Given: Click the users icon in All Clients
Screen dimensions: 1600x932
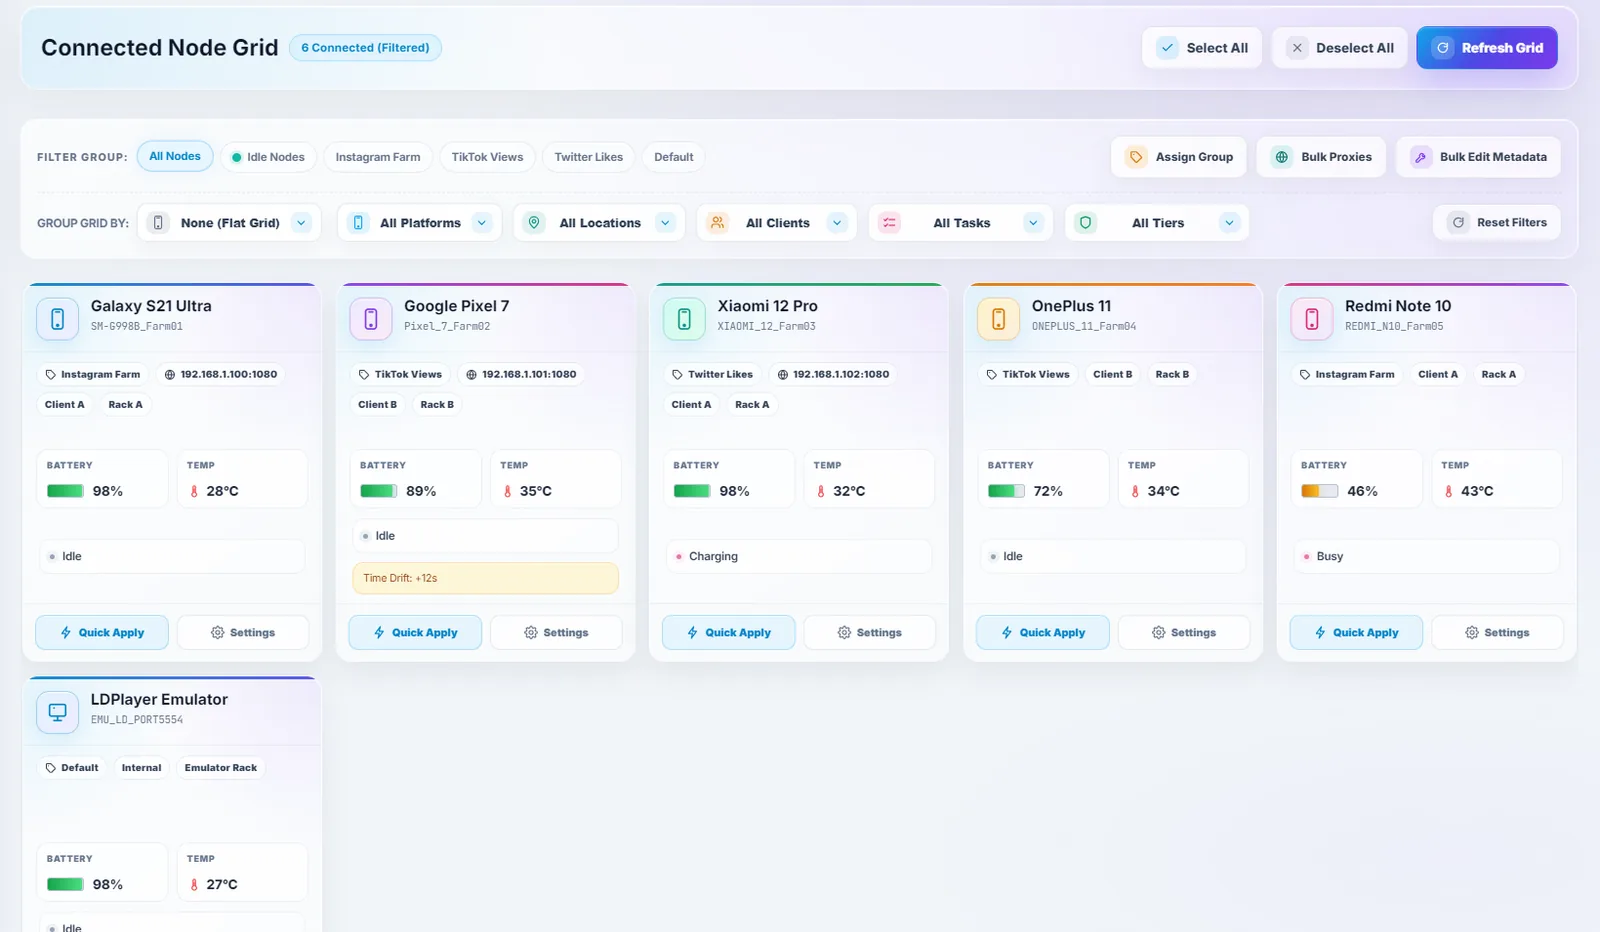Looking at the screenshot, I should (718, 223).
